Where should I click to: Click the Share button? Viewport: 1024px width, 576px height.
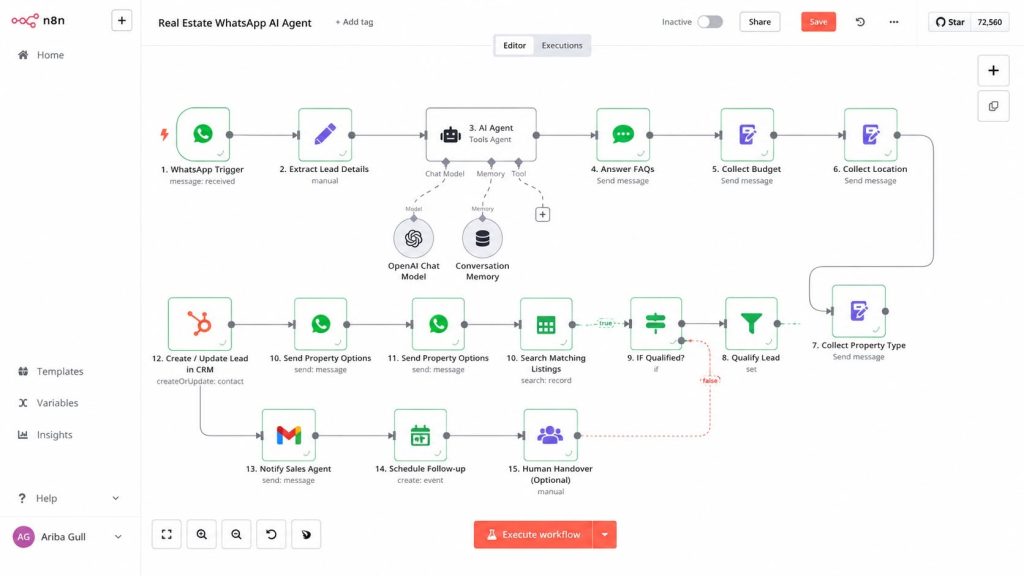(x=760, y=22)
